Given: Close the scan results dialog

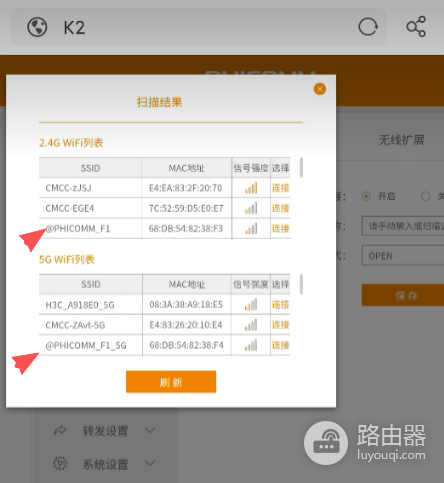Looking at the screenshot, I should click(x=320, y=89).
